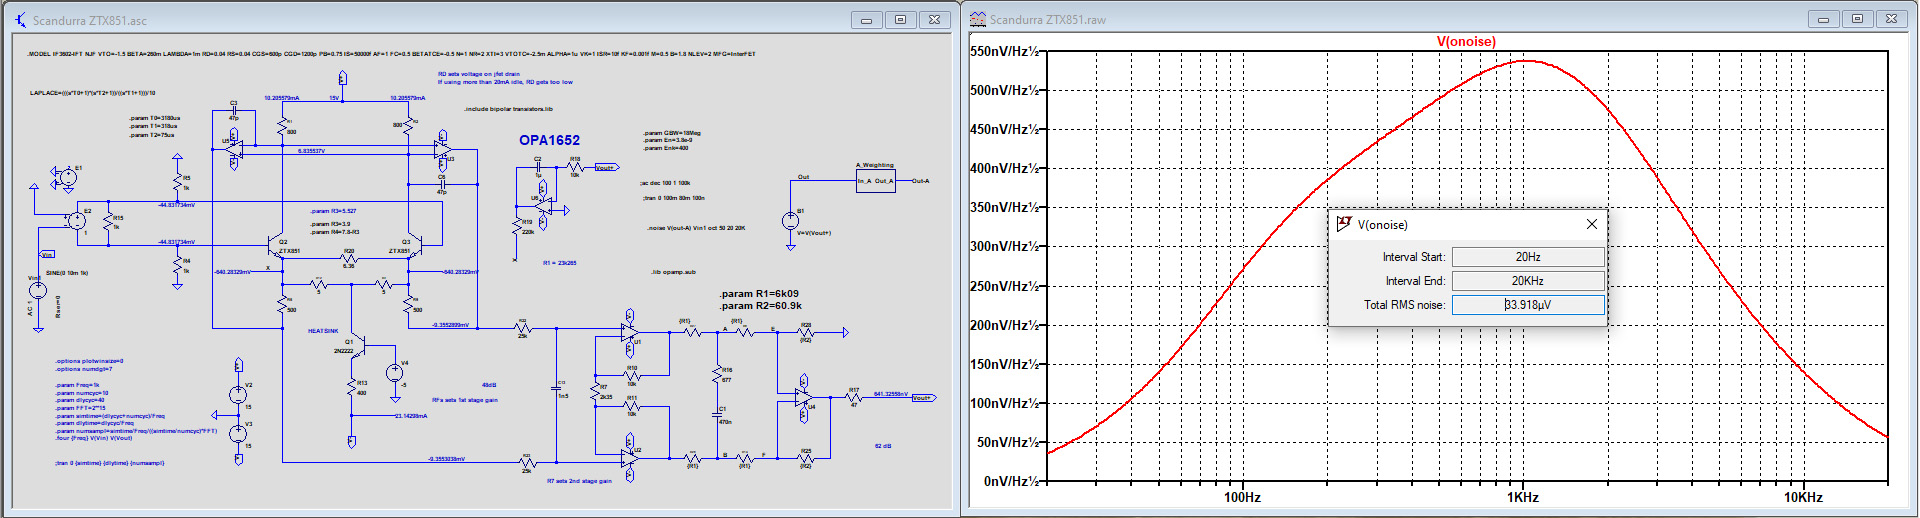1920x518 pixels.
Task: Click the Vin AC voltage source symbol
Action: pos(38,291)
